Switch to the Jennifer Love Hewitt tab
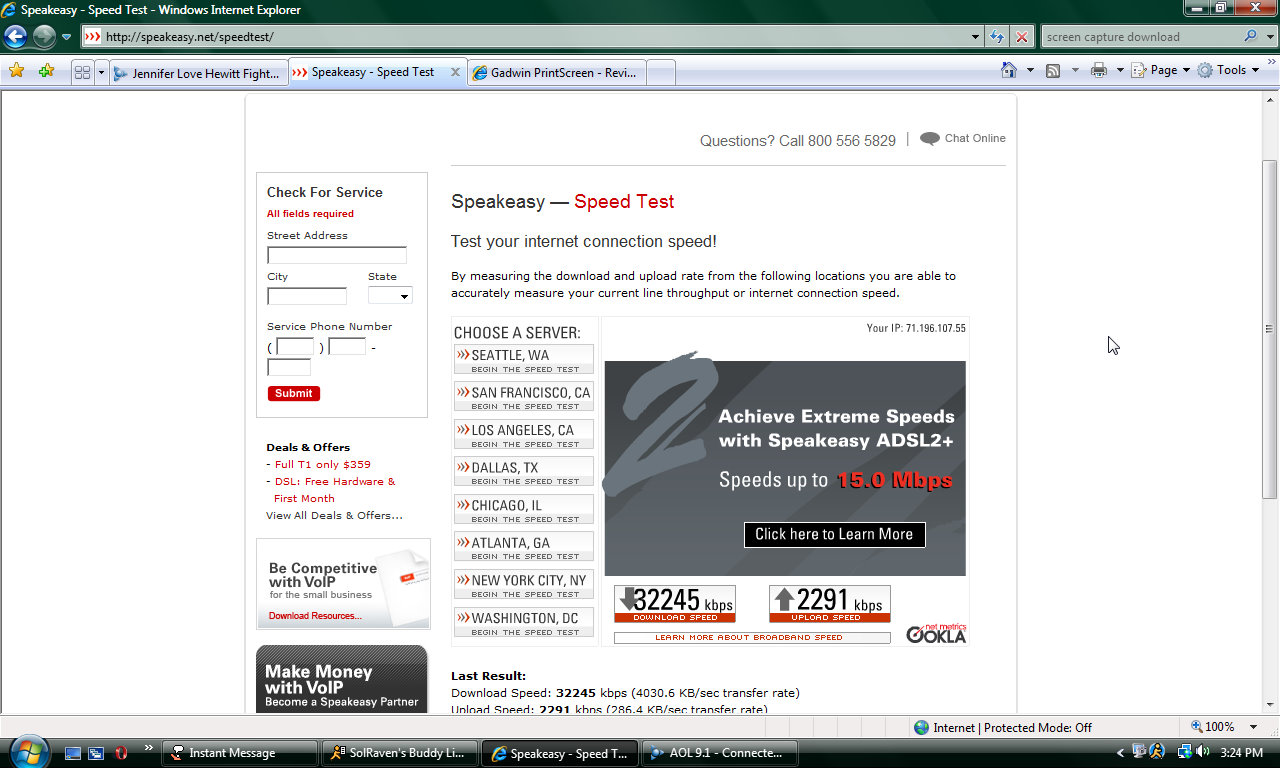This screenshot has width=1280, height=768. (x=198, y=73)
